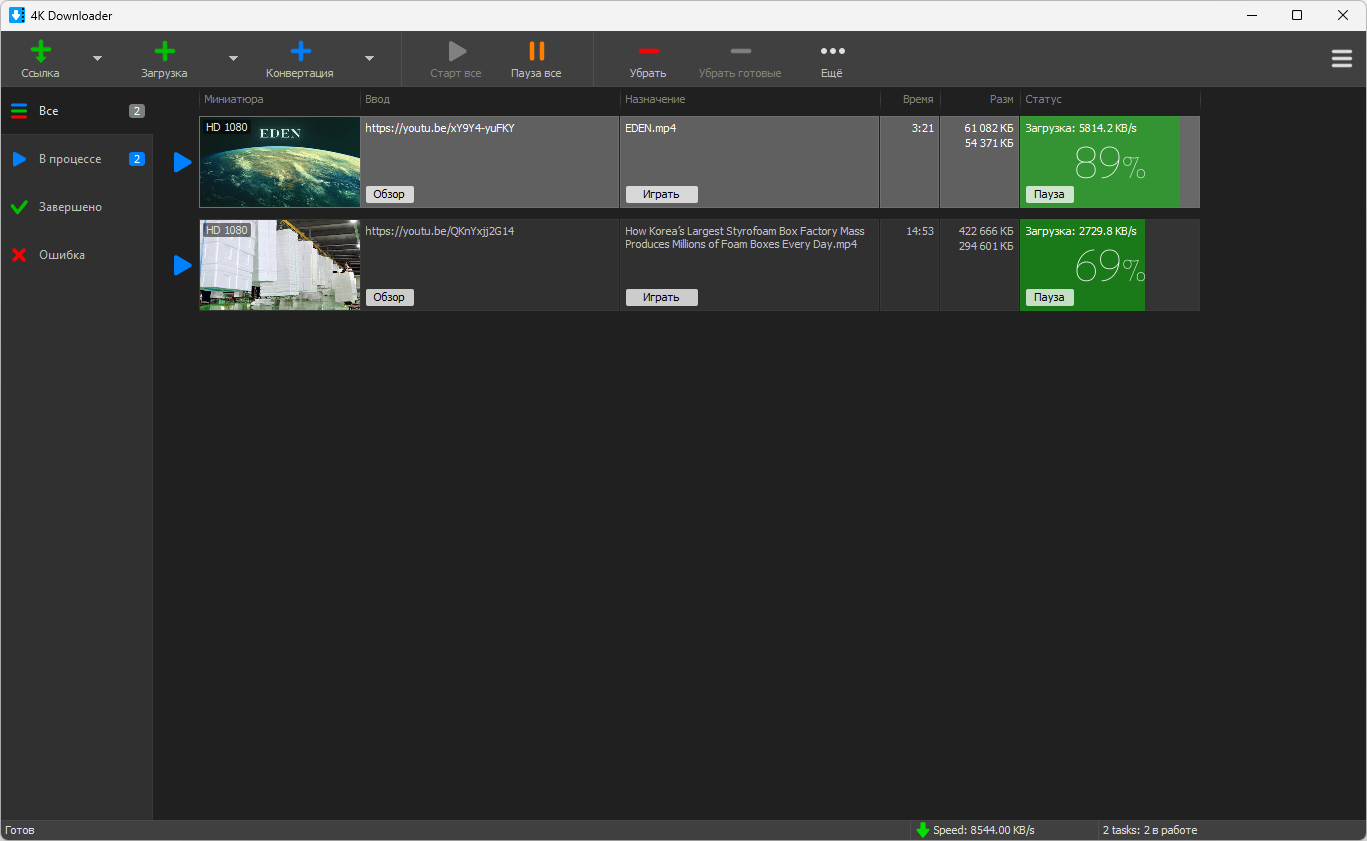This screenshot has height=841, width=1367.
Task: Click Обзор button for youtu.be/QKnYxjj2G14
Action: tap(390, 297)
